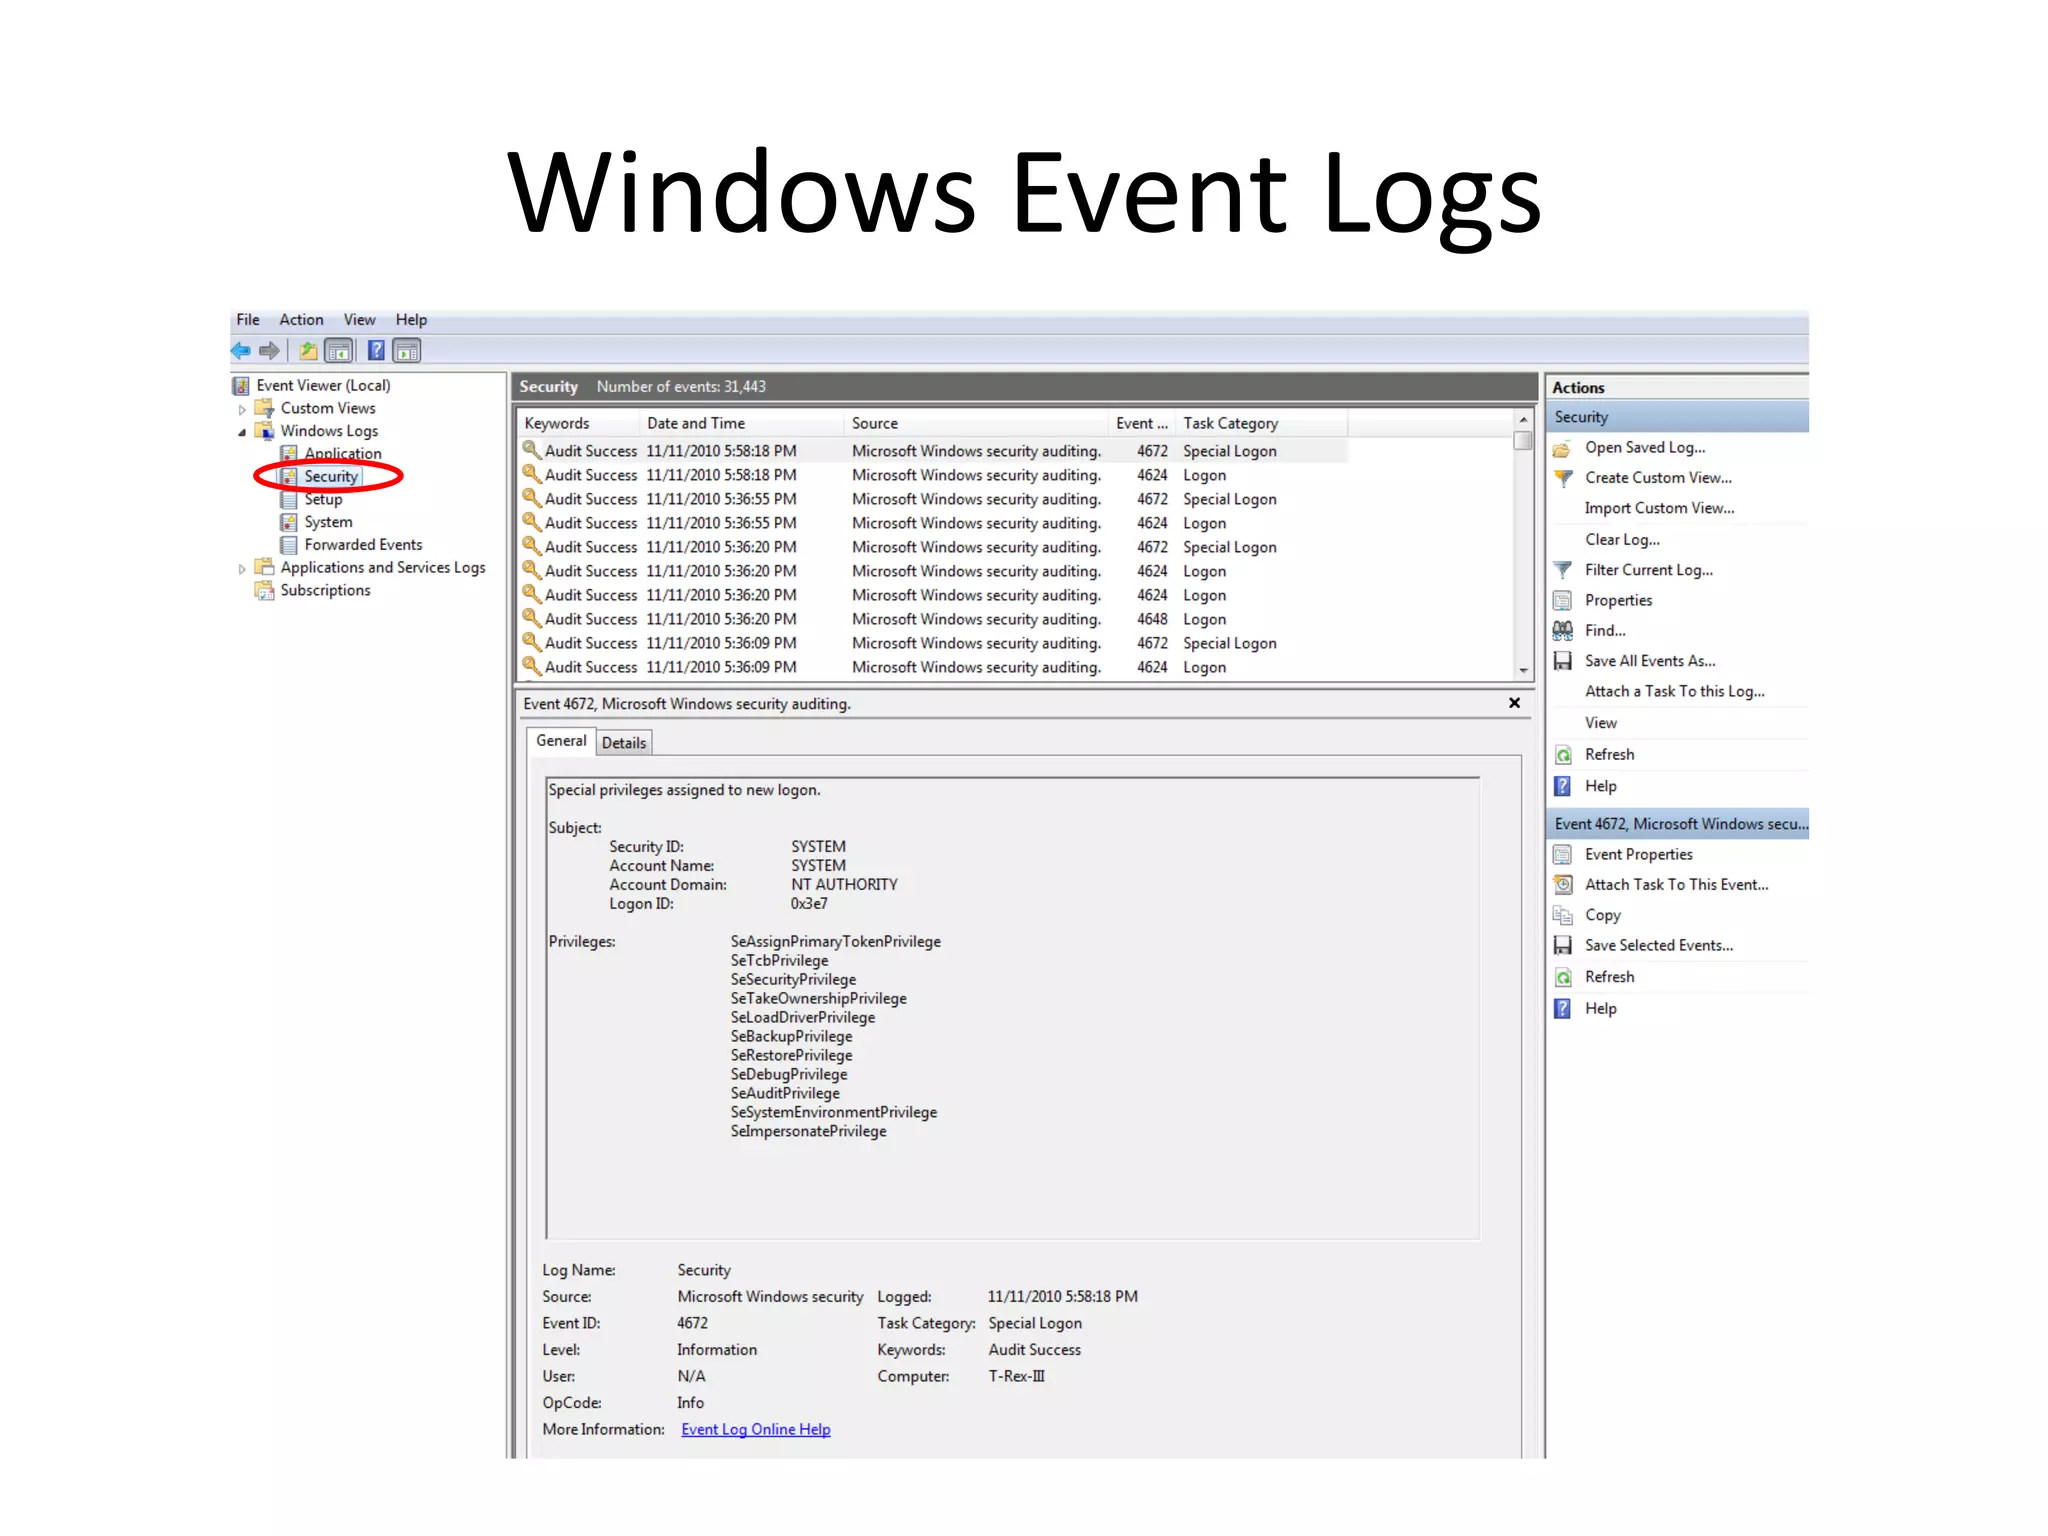Click the Event Viewer (Local) root icon
This screenshot has width=2048, height=1536.
tap(241, 386)
